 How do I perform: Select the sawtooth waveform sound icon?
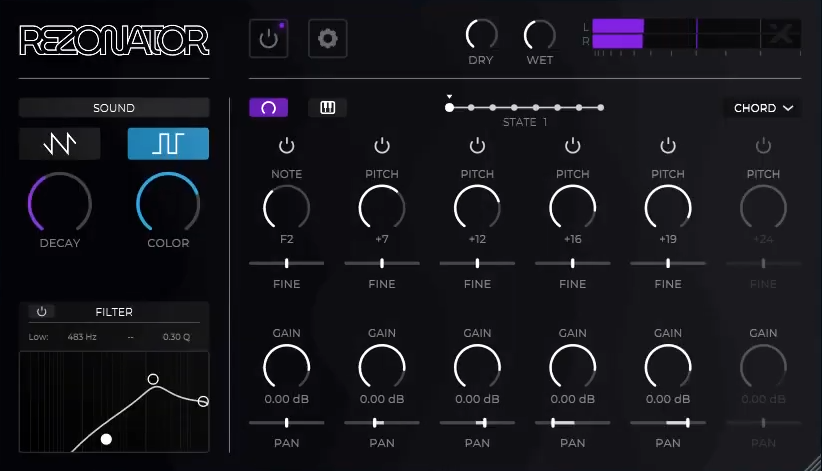[x=60, y=144]
